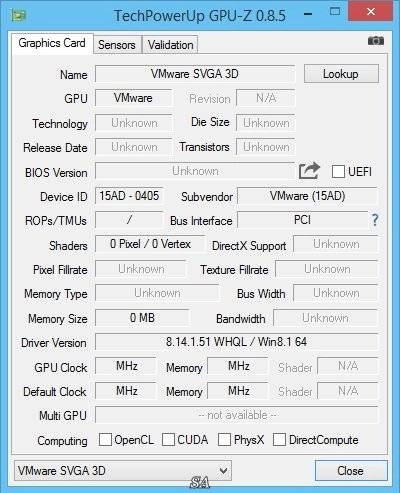Click the Multi GPU not available field
The image size is (400, 493).
tap(236, 415)
